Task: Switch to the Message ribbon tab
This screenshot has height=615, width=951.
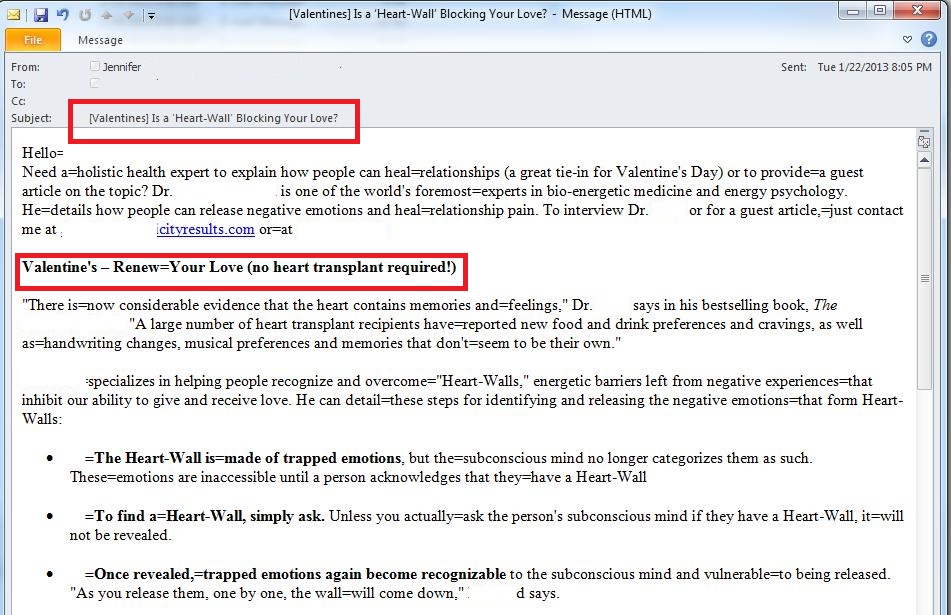Action: (x=100, y=40)
